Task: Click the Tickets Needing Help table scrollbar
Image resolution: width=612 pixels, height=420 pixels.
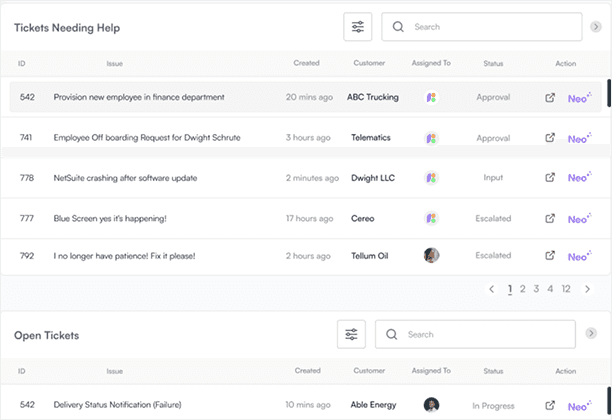Action: [x=609, y=93]
